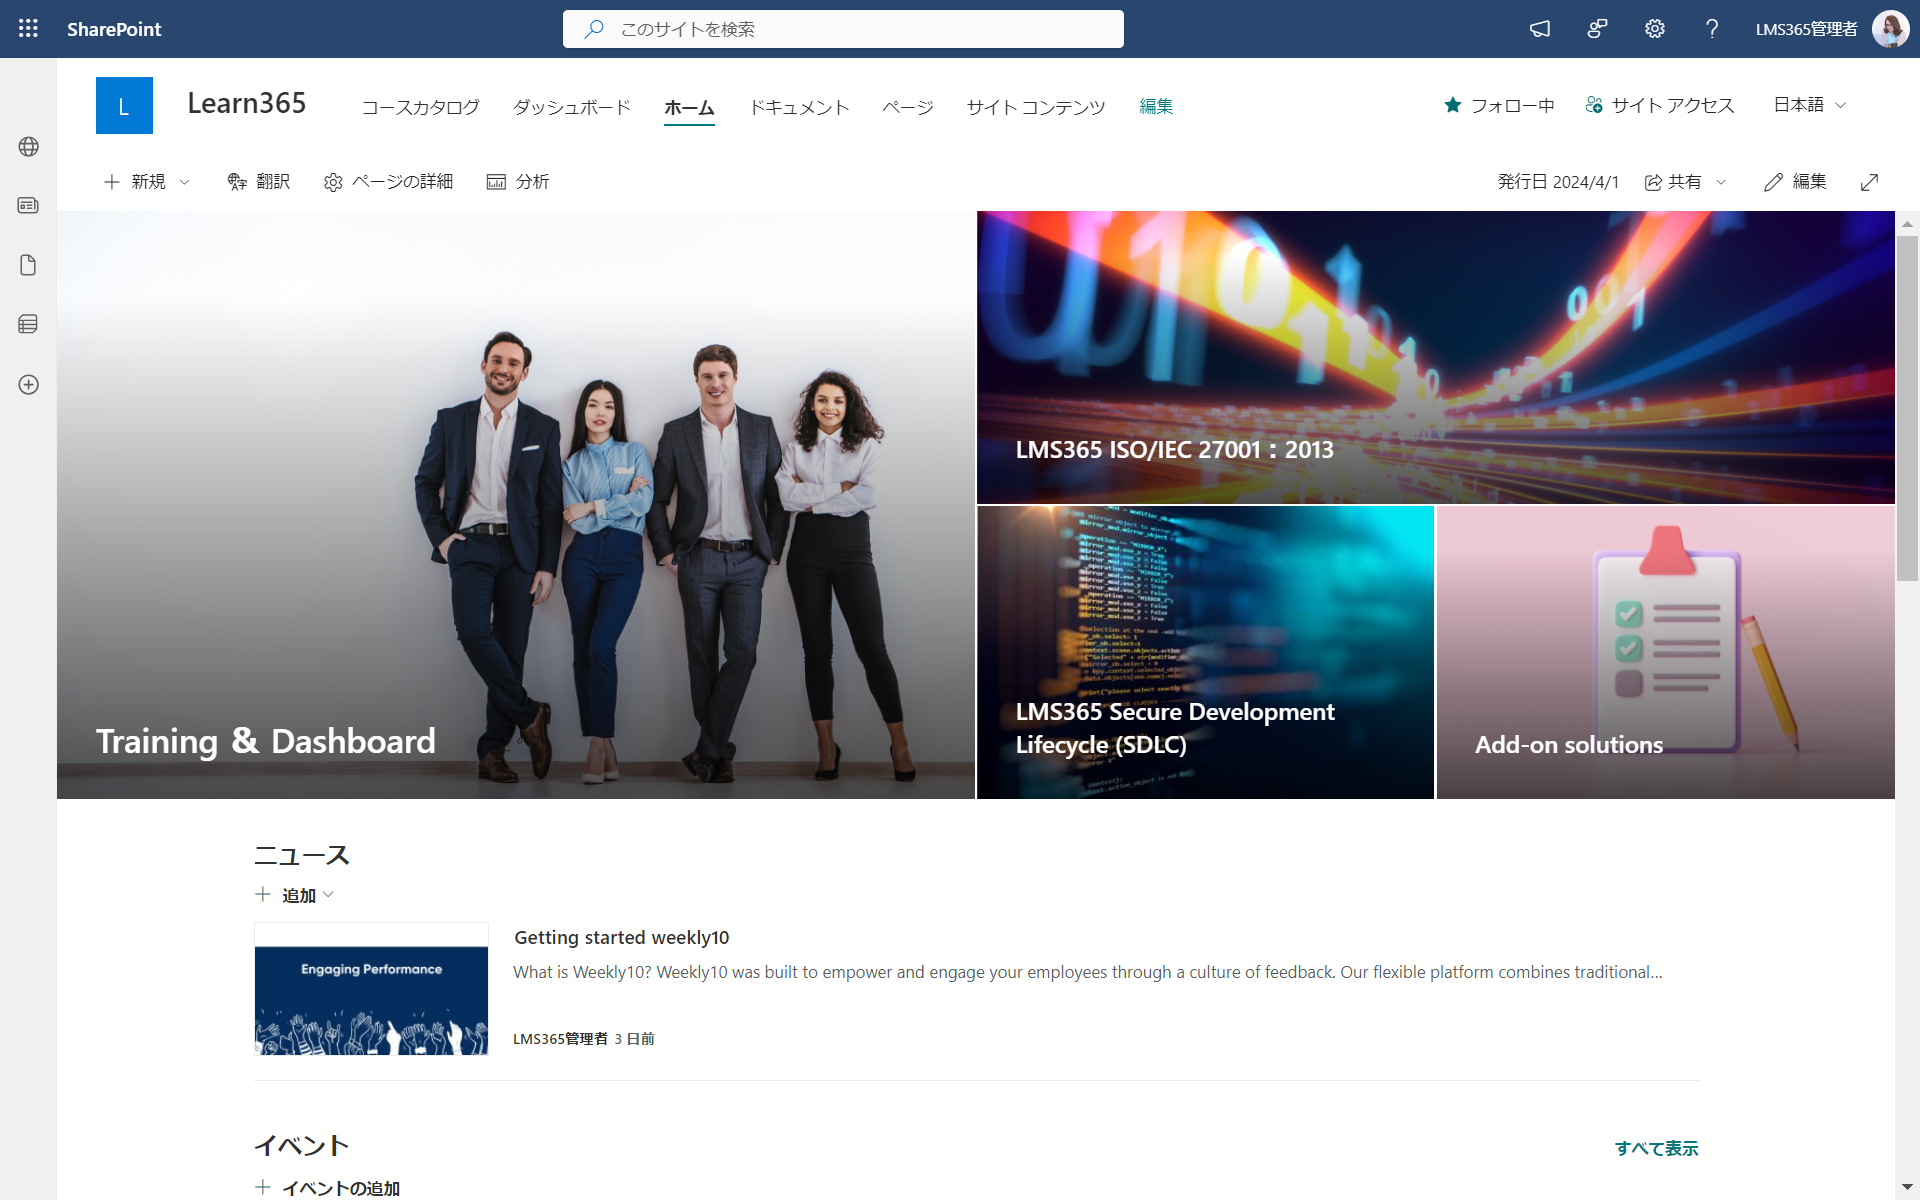Open the lists icon in left rail
The image size is (1920, 1200).
point(28,324)
